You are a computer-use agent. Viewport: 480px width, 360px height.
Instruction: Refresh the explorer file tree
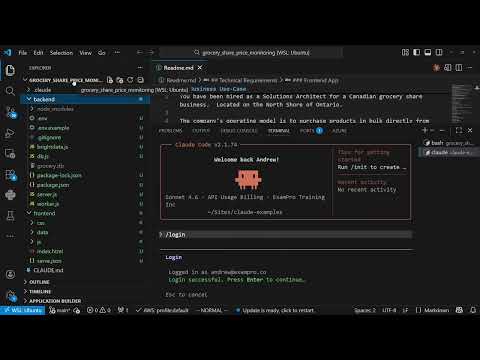(130, 80)
